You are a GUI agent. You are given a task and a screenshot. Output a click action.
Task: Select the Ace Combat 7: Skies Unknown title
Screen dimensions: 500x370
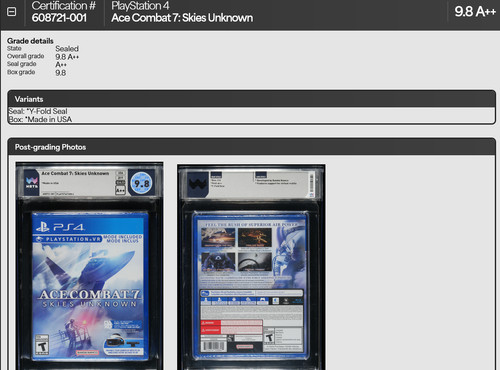[x=182, y=18]
